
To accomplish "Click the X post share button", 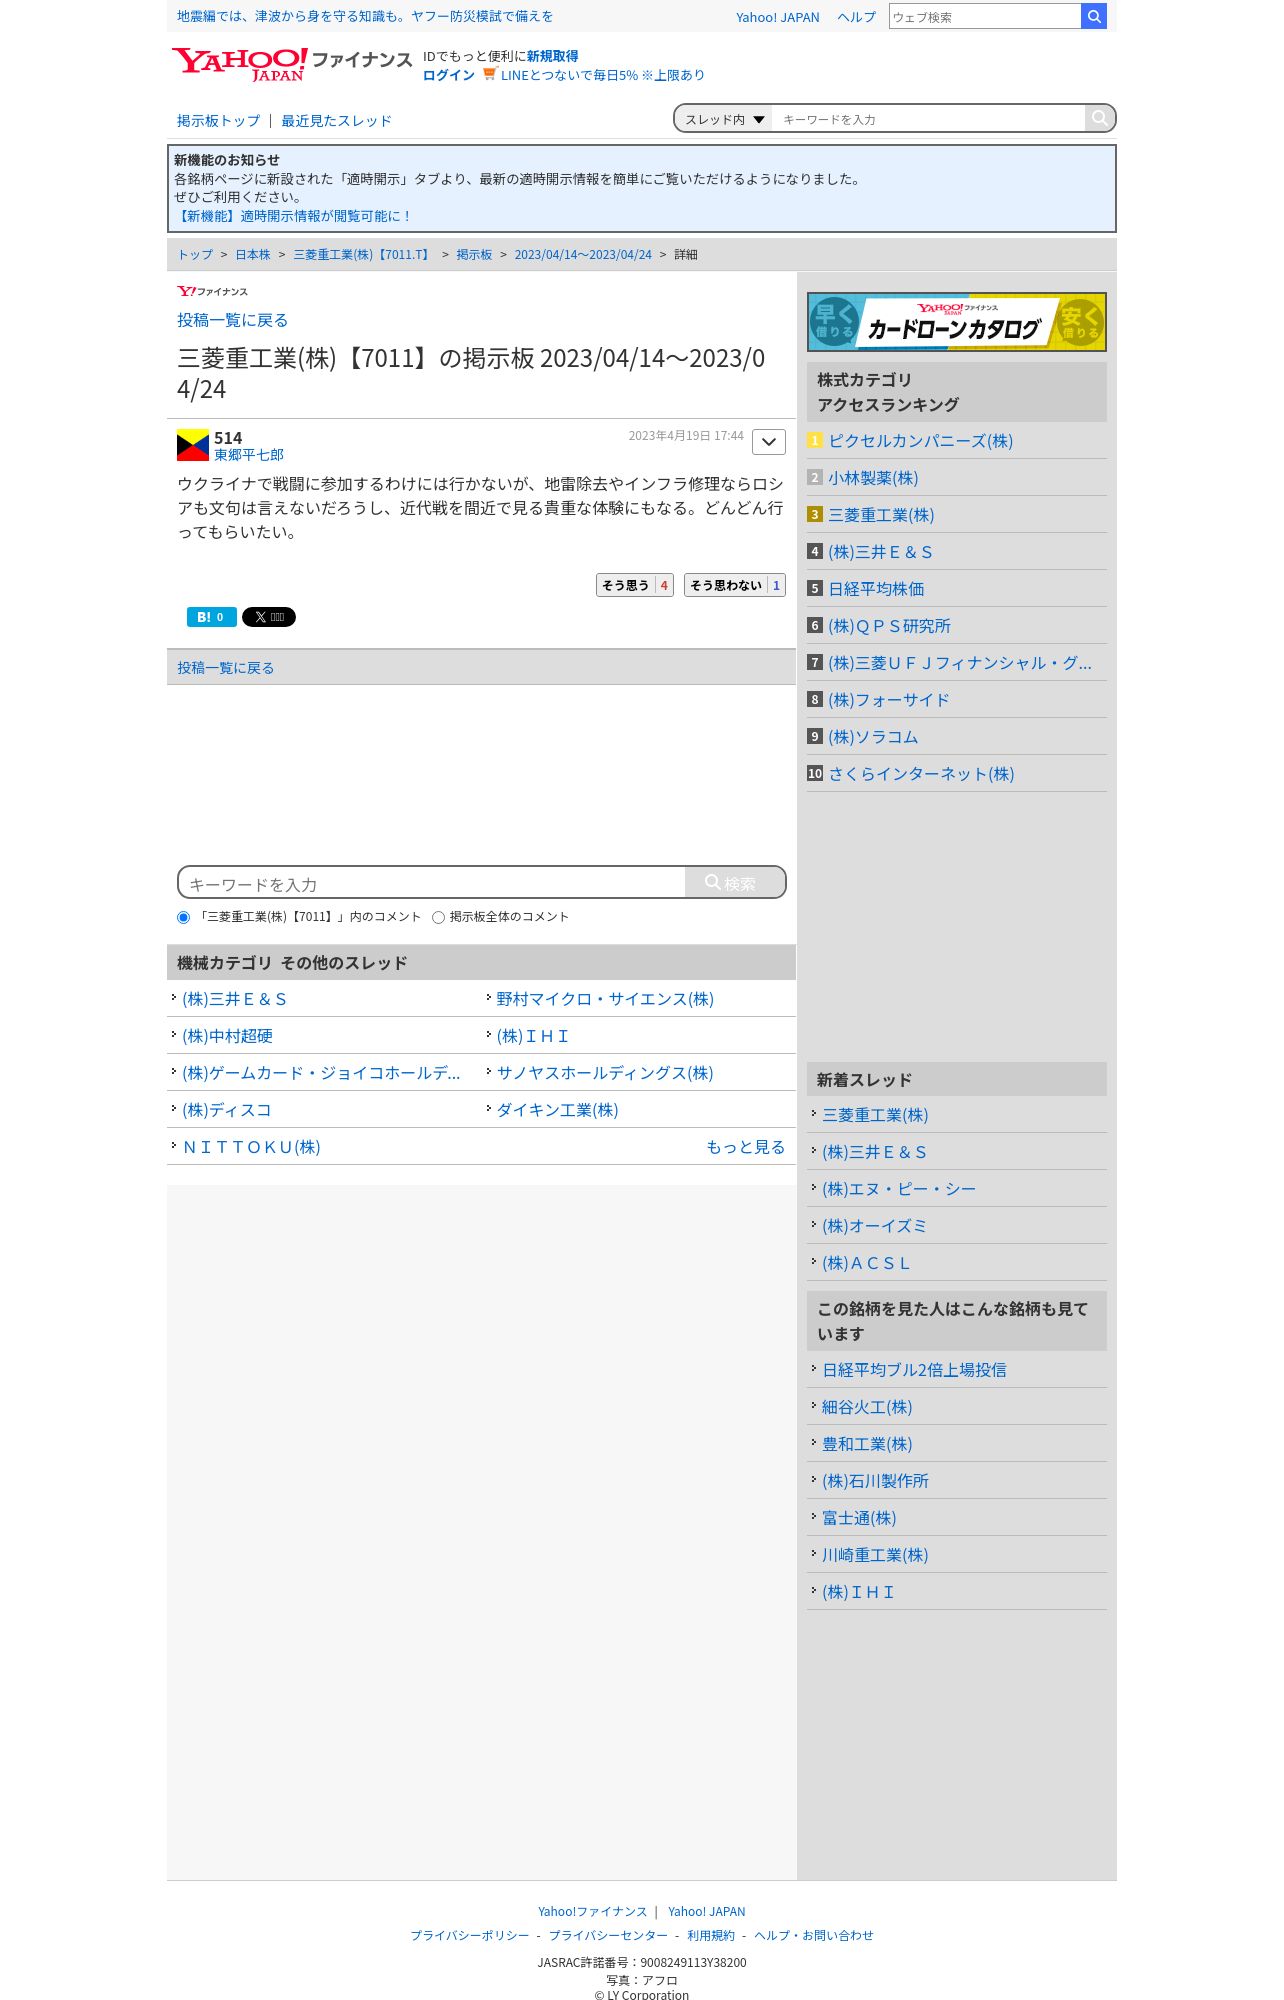I will [x=269, y=617].
